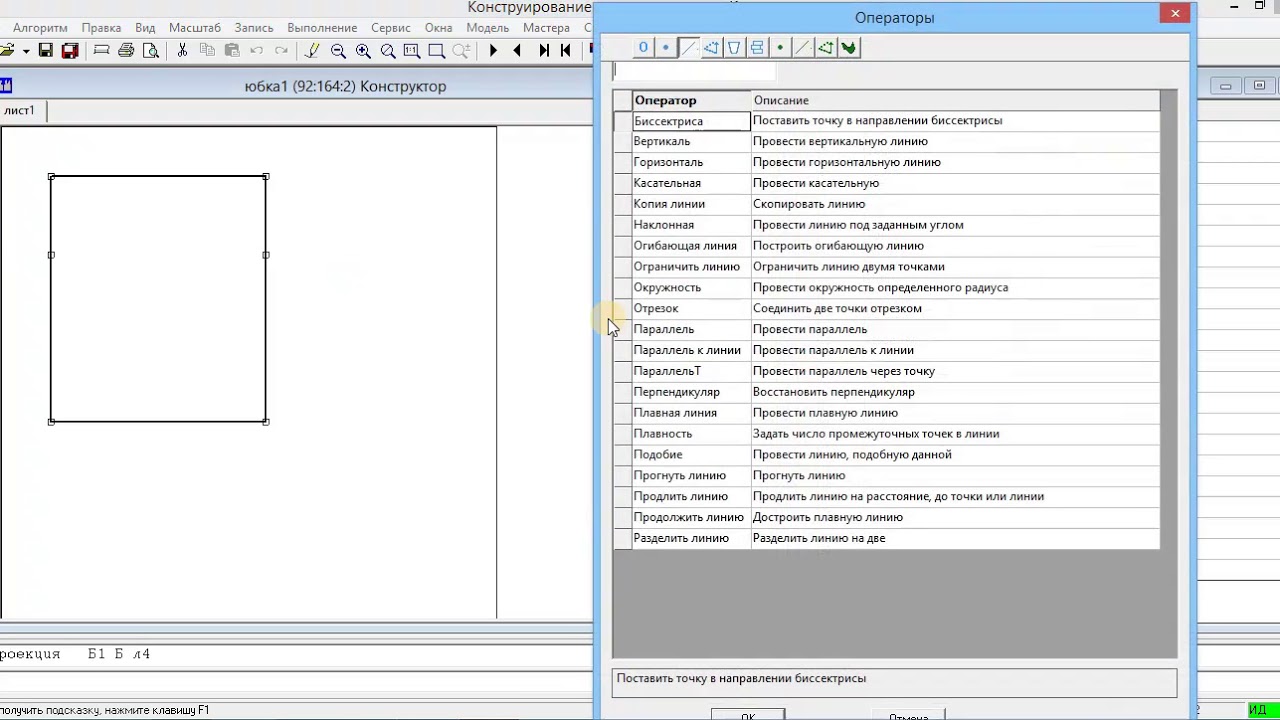The width and height of the screenshot is (1280, 720).
Task: Open the Запись menu
Action: [x=254, y=28]
